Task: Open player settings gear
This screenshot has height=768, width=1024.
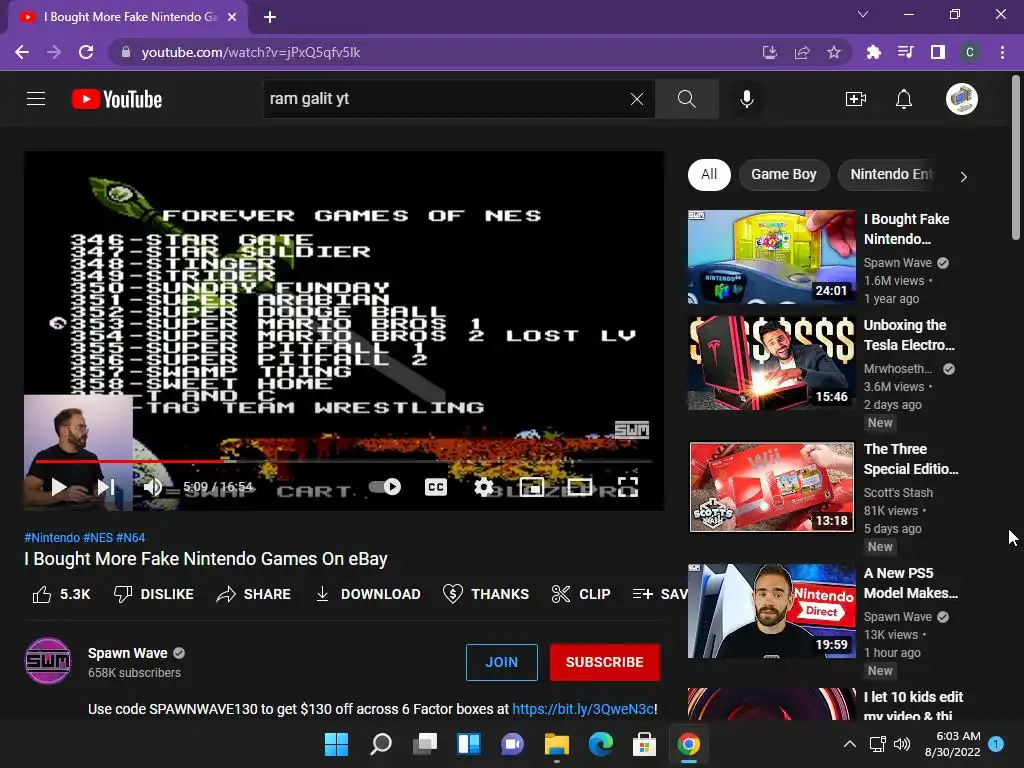Action: point(483,487)
